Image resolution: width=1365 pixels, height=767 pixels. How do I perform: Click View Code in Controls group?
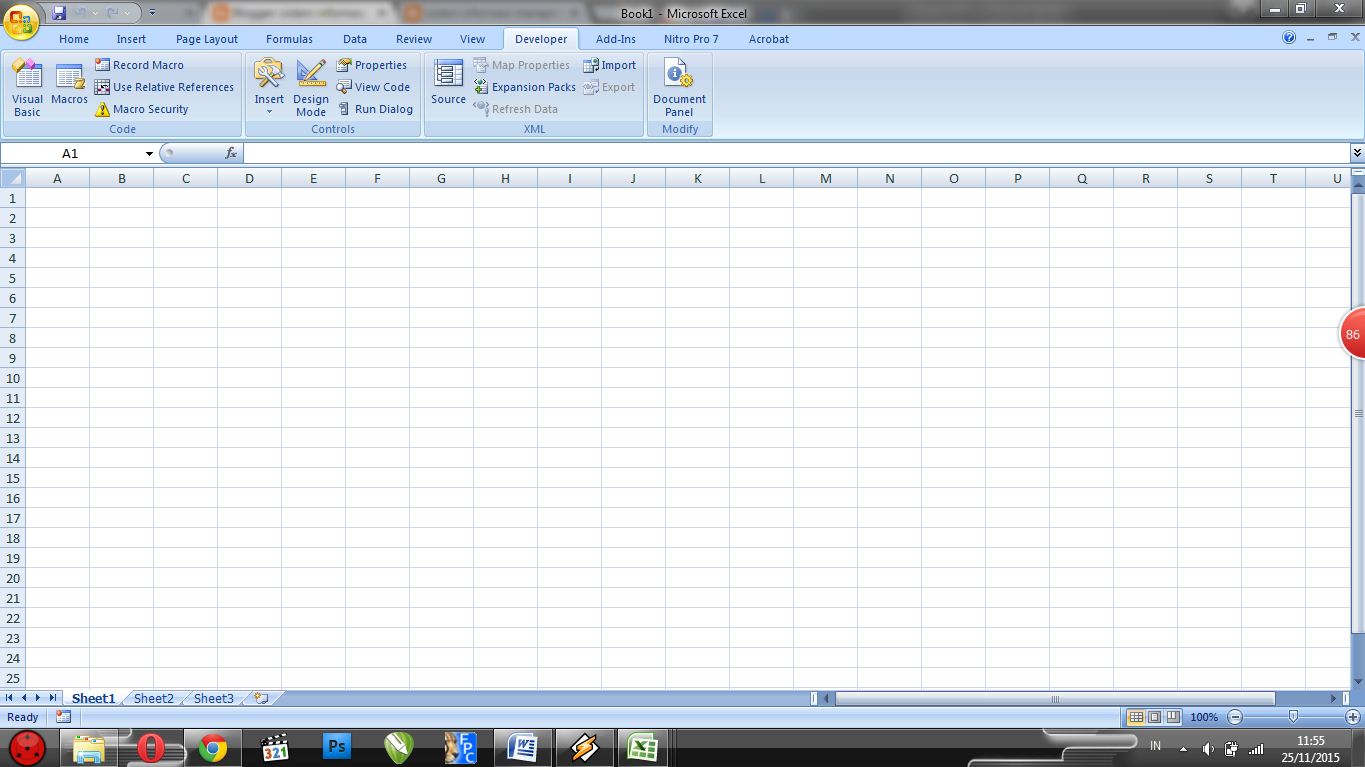coord(373,87)
